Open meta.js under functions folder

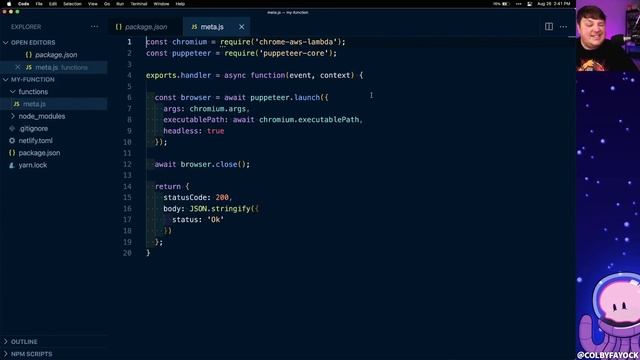[x=54, y=104]
